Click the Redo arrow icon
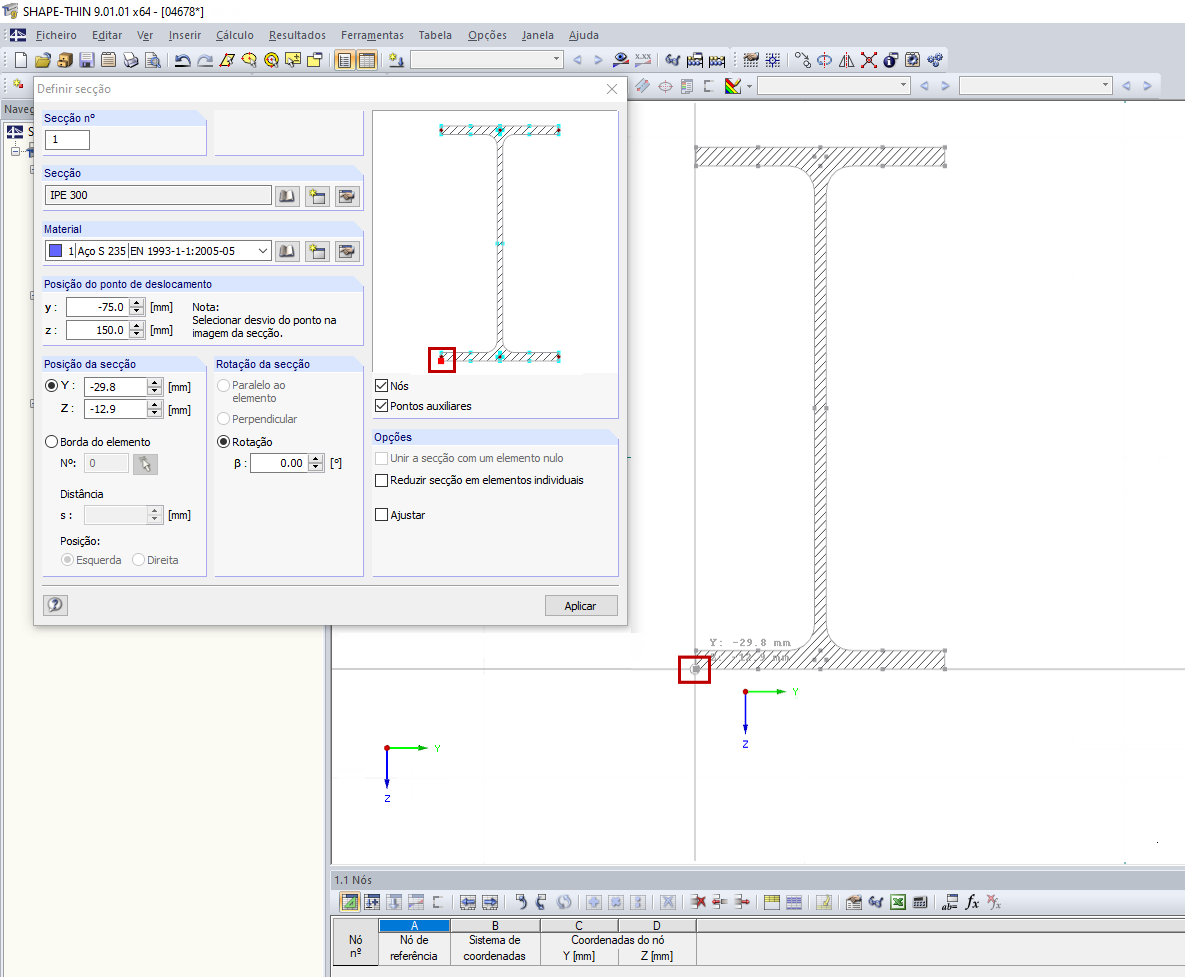 204,60
